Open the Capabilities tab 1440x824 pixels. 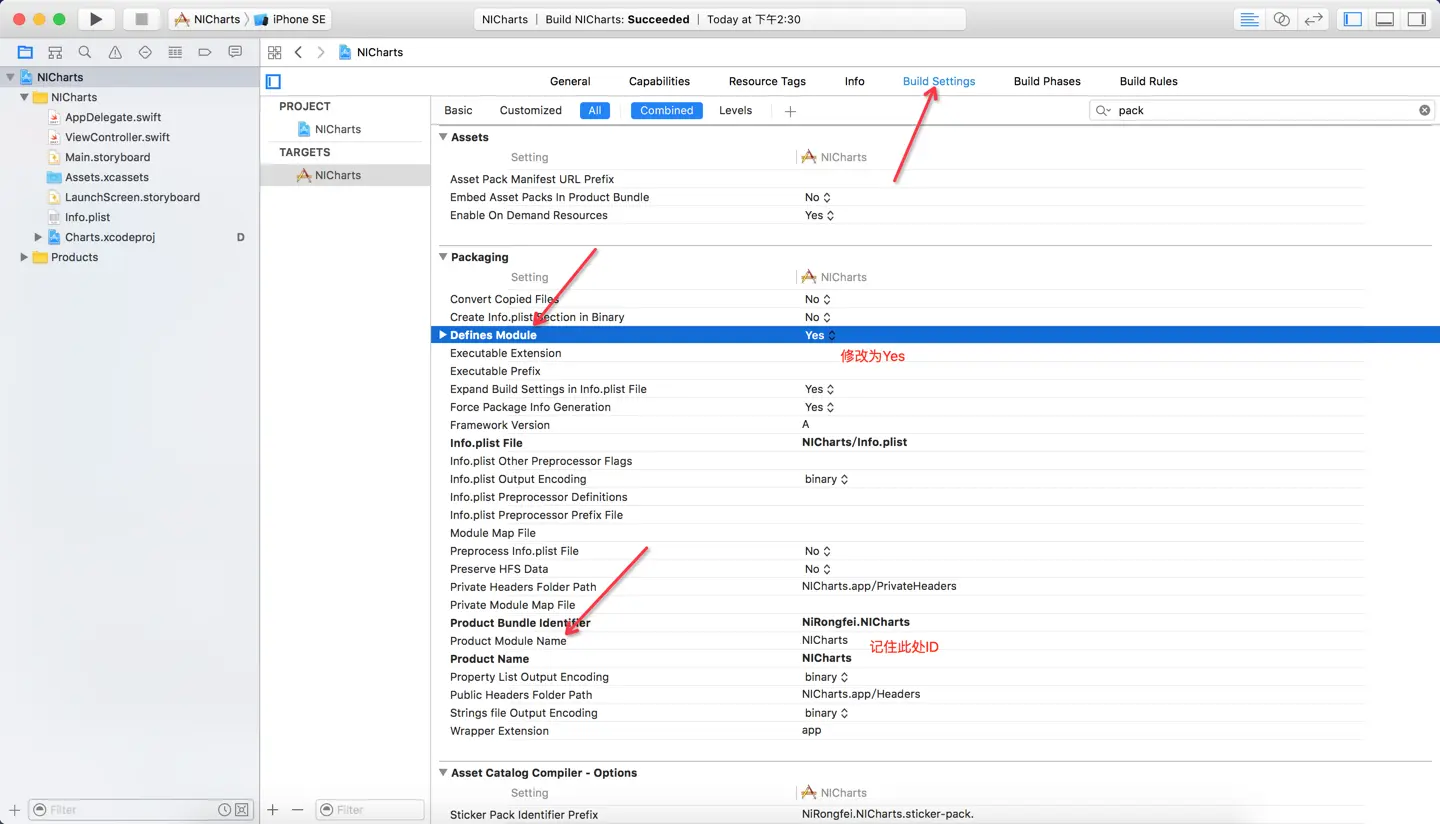(x=659, y=81)
